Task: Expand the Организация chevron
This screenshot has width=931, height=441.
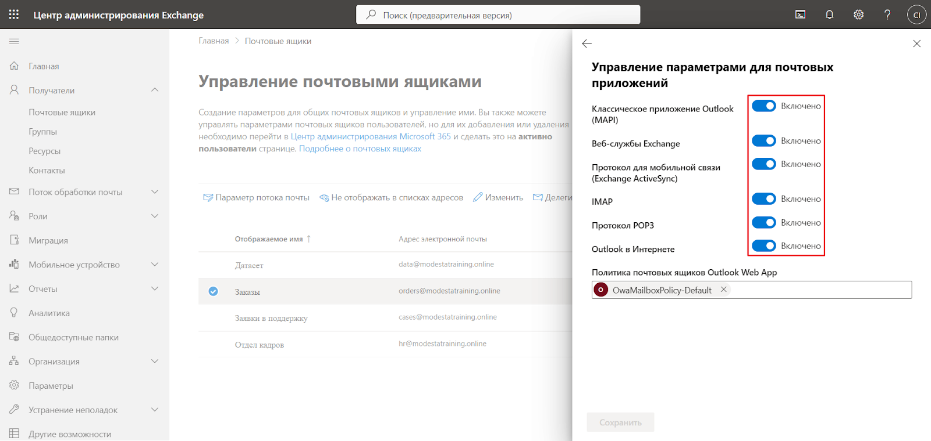Action: [155, 361]
